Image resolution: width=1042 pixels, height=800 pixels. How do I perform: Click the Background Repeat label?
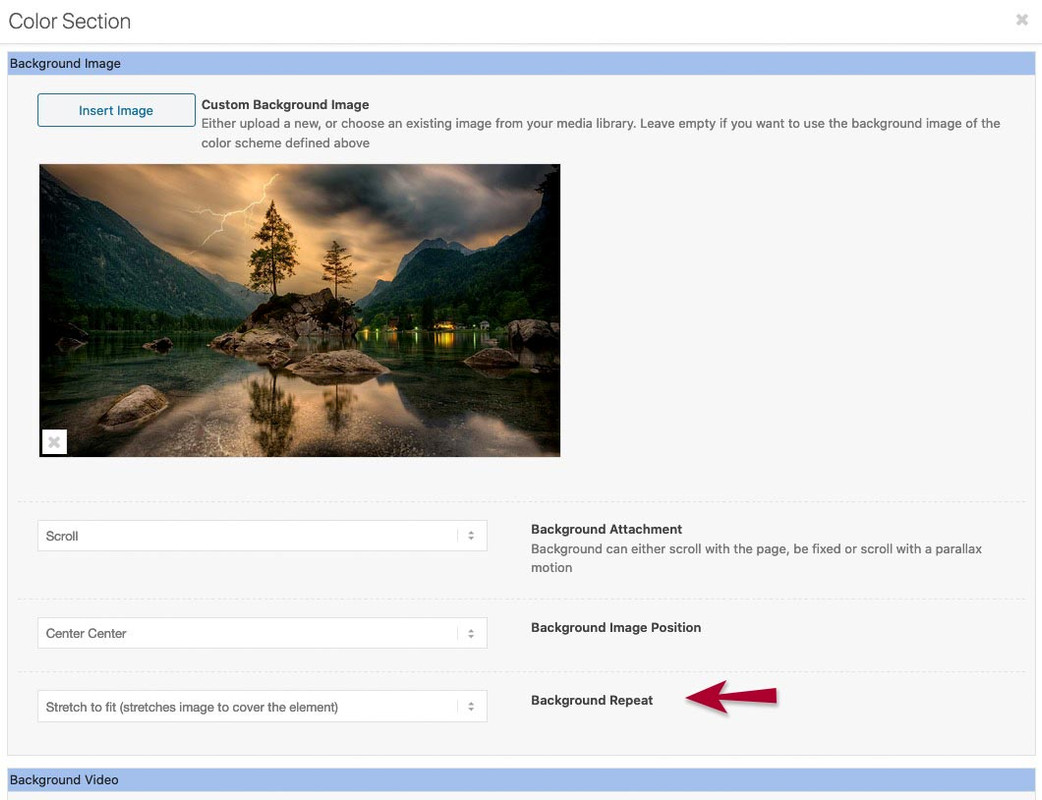coord(591,700)
